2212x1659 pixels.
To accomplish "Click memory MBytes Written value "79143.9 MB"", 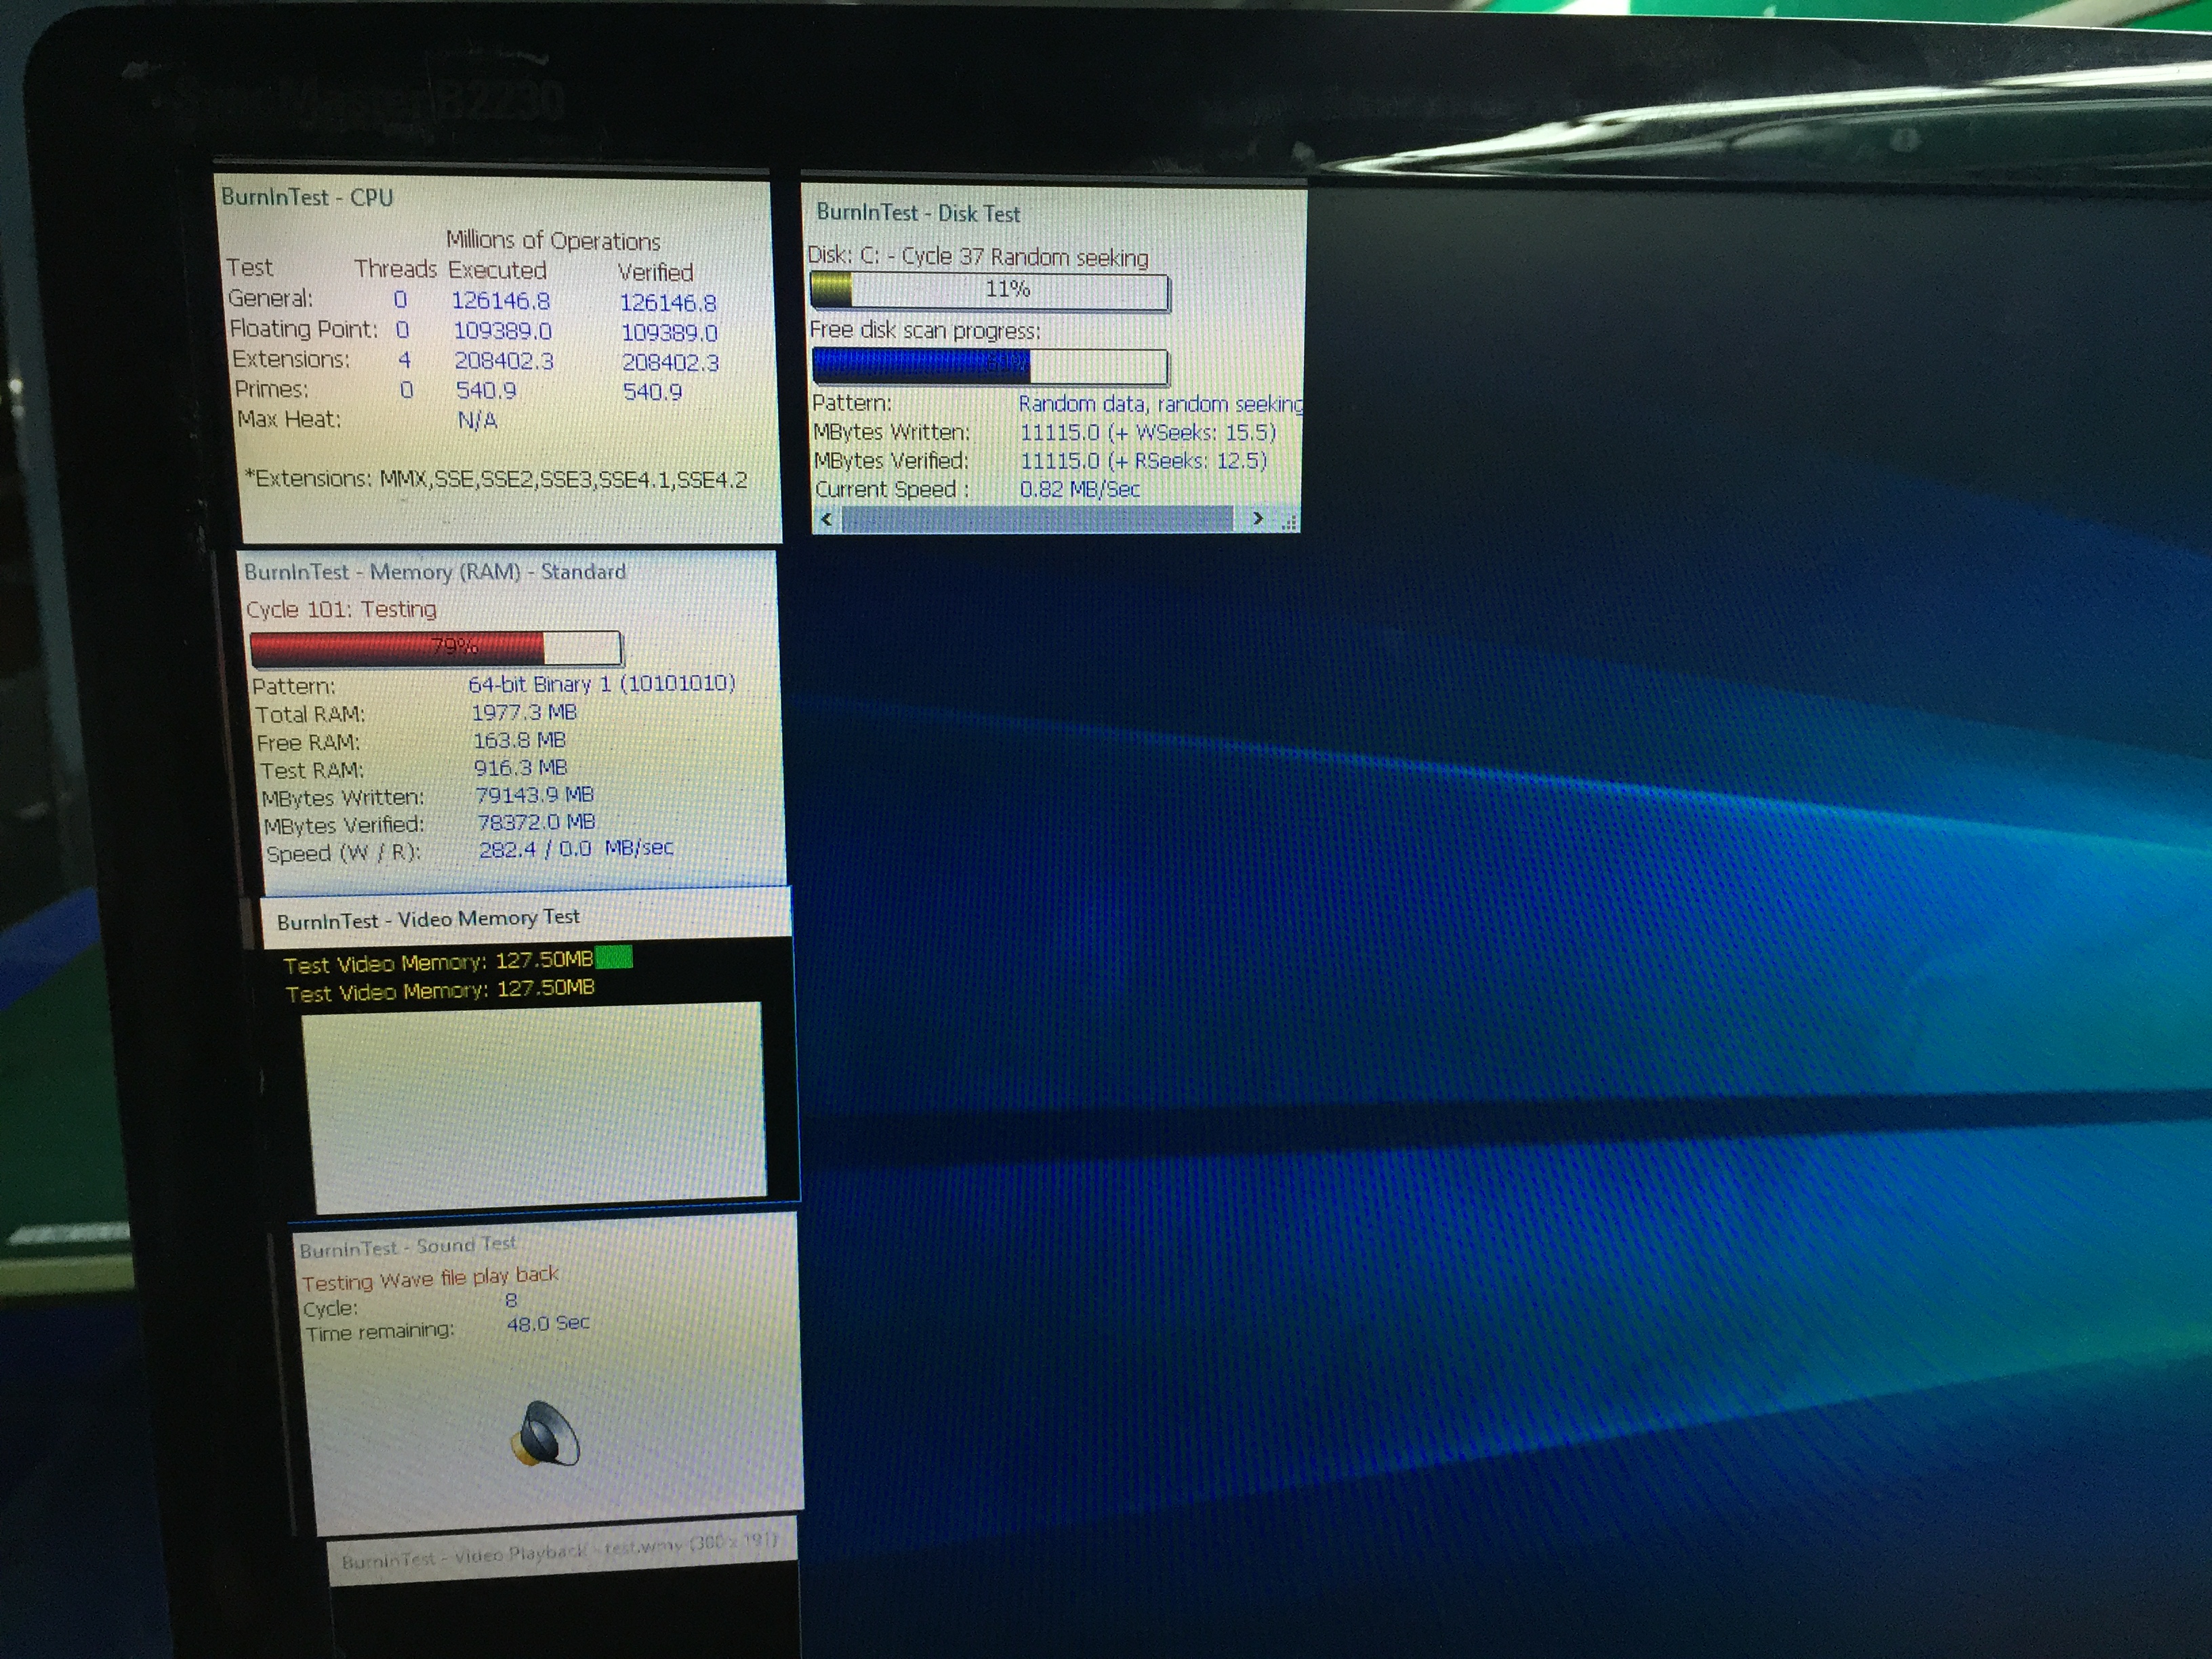I will pos(534,795).
